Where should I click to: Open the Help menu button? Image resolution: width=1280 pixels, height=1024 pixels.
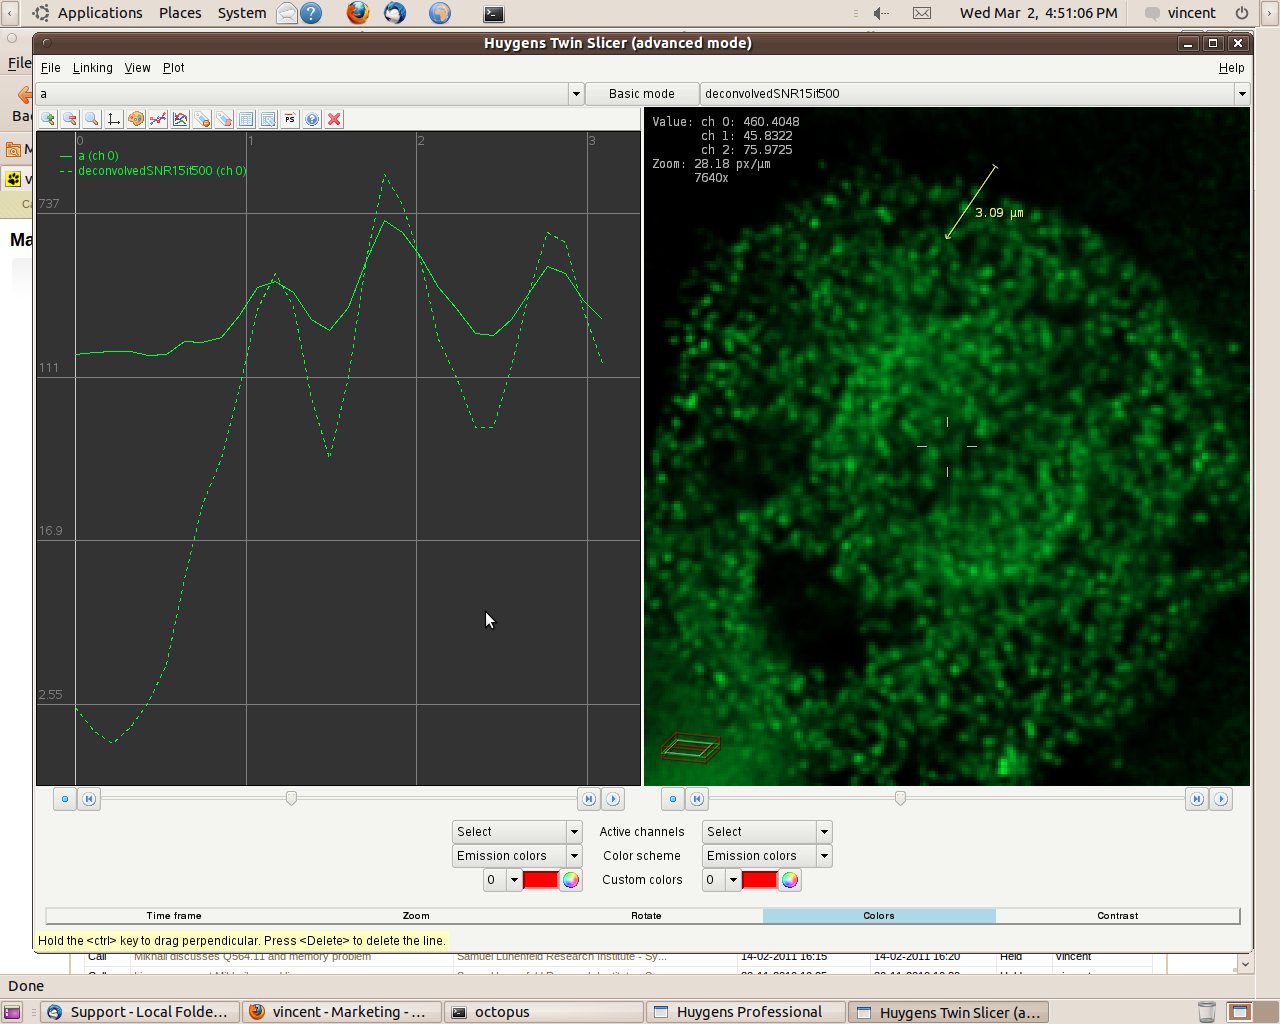(x=1231, y=68)
